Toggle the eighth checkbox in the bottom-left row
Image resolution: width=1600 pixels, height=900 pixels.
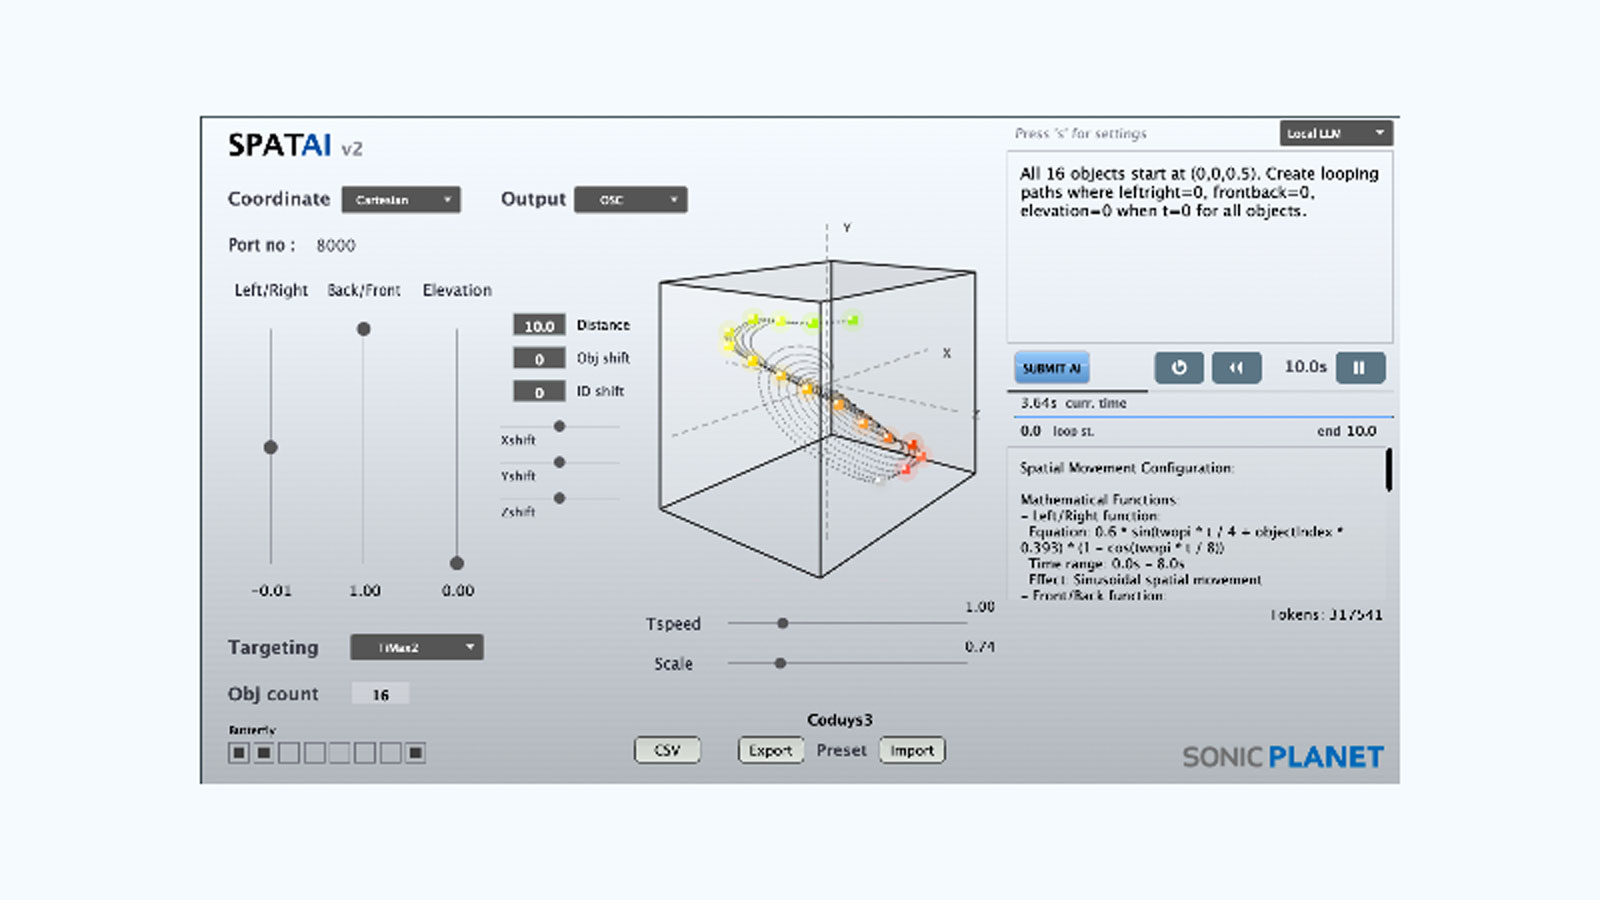(416, 753)
